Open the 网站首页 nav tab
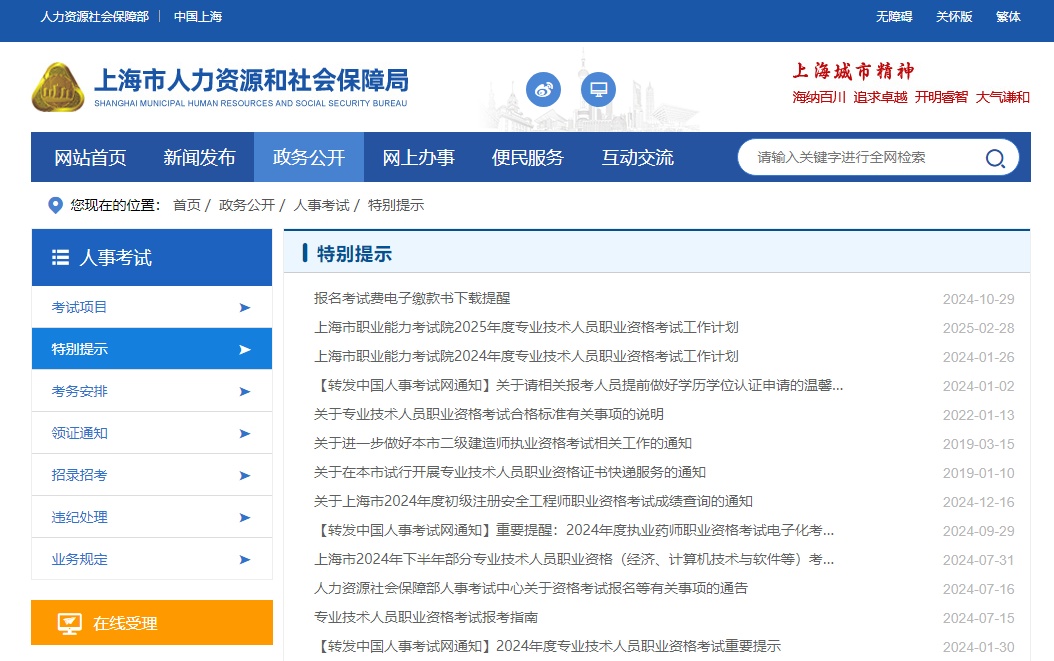This screenshot has height=661, width=1054. [90, 157]
